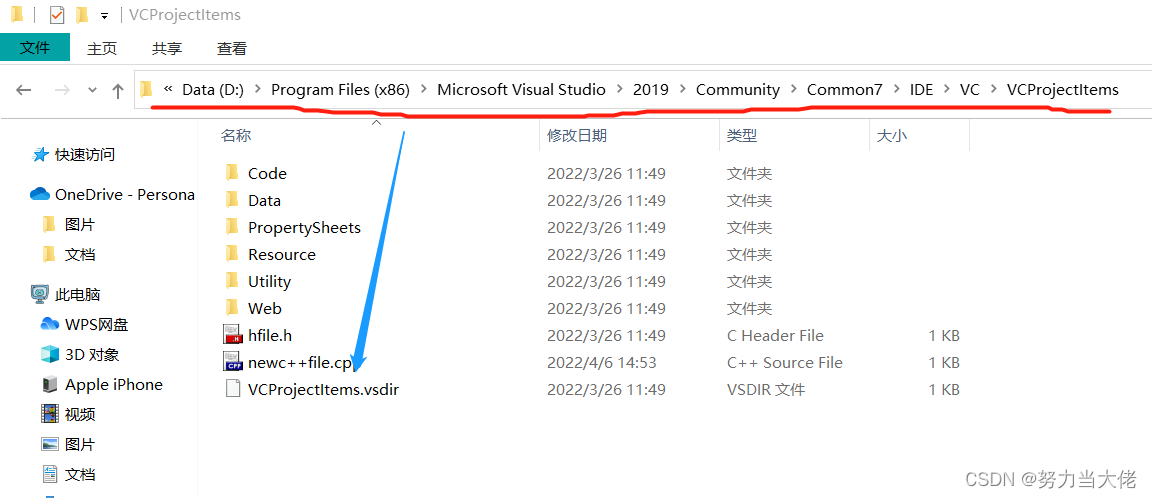Image resolution: width=1152 pixels, height=498 pixels.
Task: Click the VSDIR 文件 type cell
Action: (766, 389)
